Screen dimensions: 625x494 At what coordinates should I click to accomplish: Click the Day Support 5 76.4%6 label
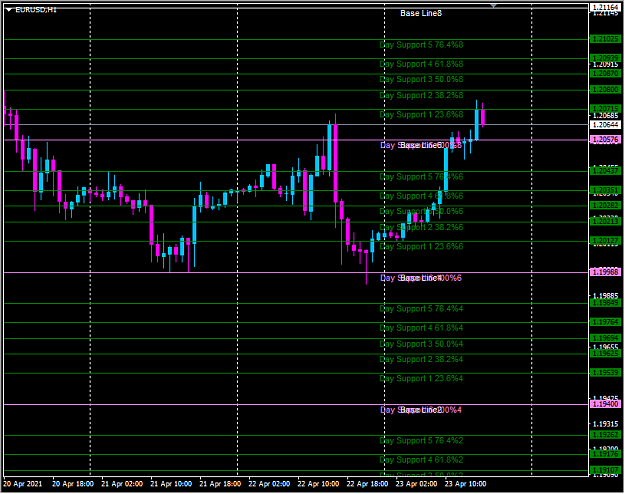421,177
